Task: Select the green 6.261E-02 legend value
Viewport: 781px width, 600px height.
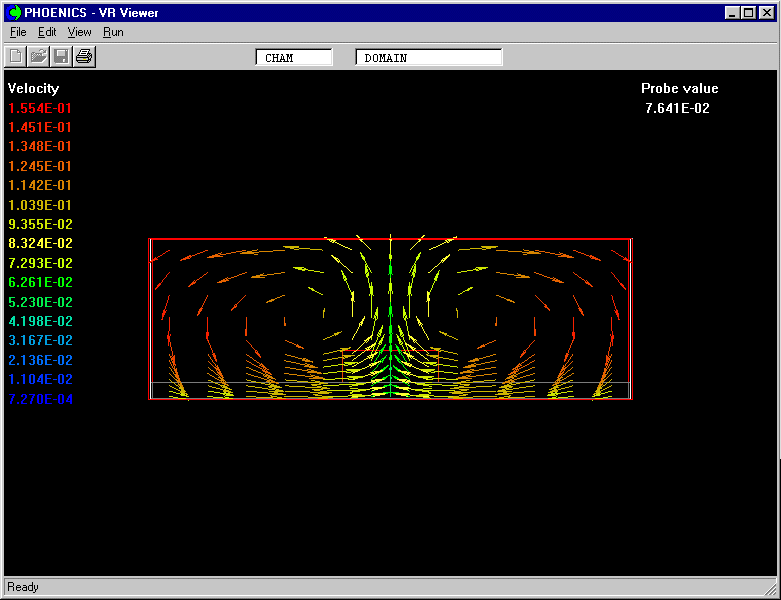Action: [x=40, y=283]
